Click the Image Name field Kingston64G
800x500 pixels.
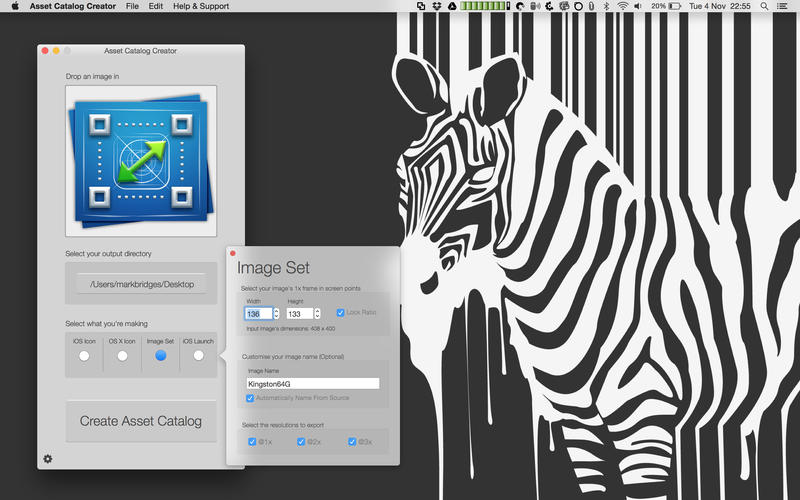click(x=313, y=383)
